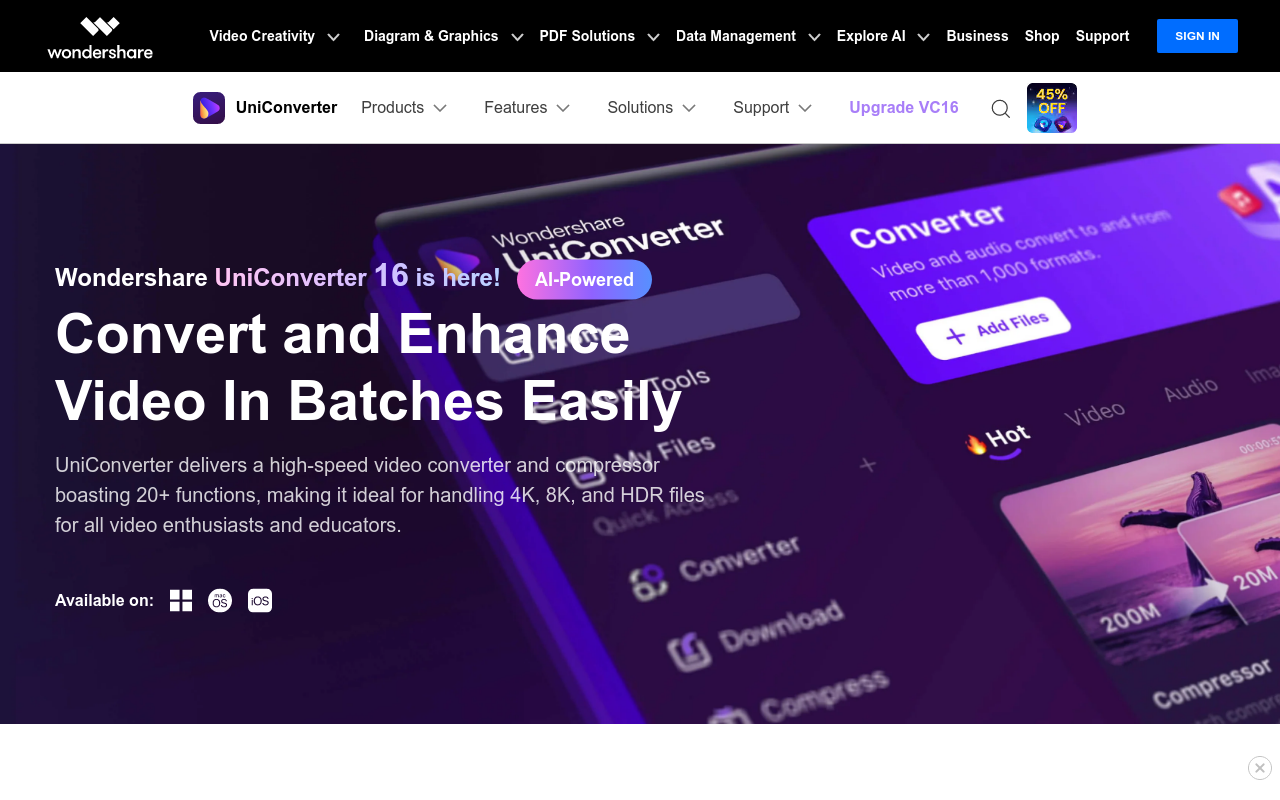Expand the Solutions dropdown arrow

tap(689, 108)
